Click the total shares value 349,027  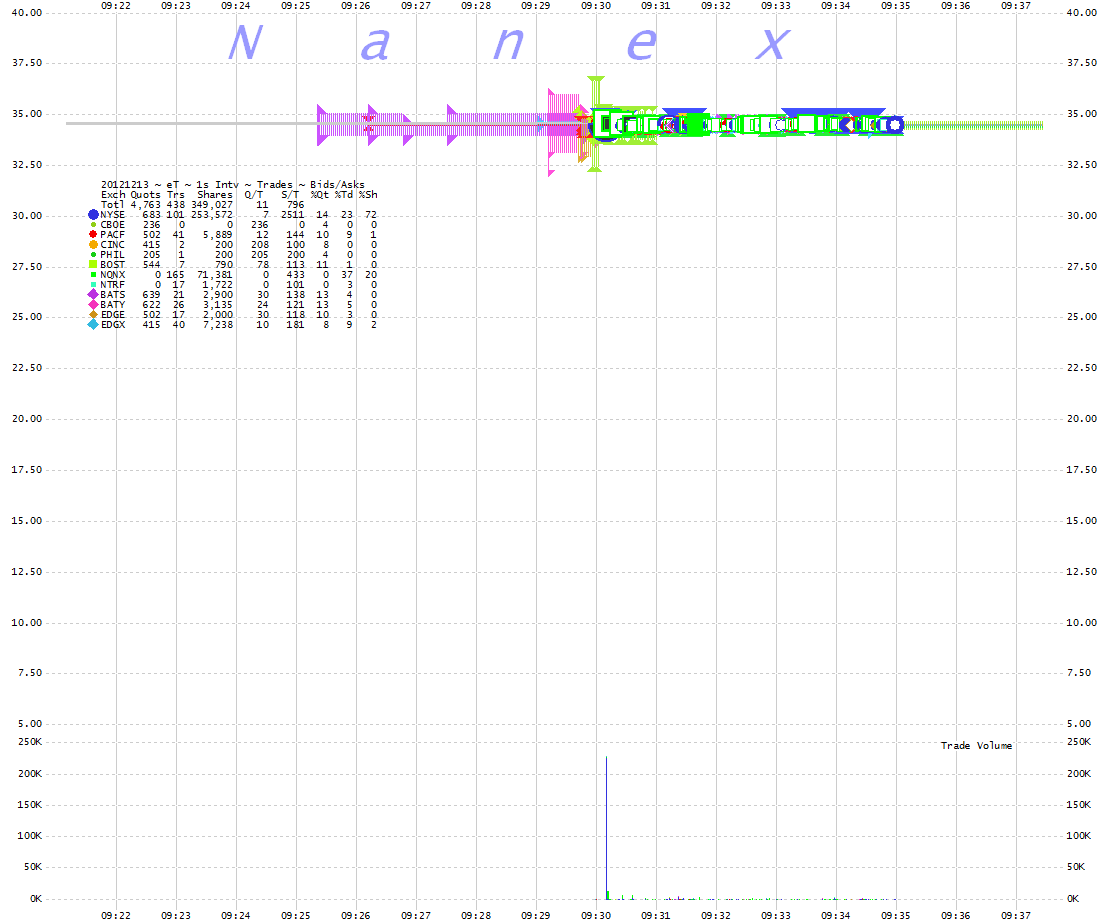point(212,204)
